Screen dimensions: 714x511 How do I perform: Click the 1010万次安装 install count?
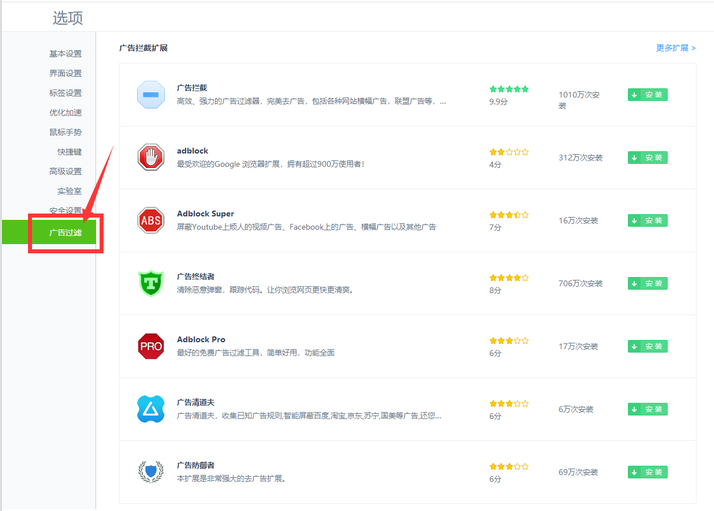(x=579, y=100)
